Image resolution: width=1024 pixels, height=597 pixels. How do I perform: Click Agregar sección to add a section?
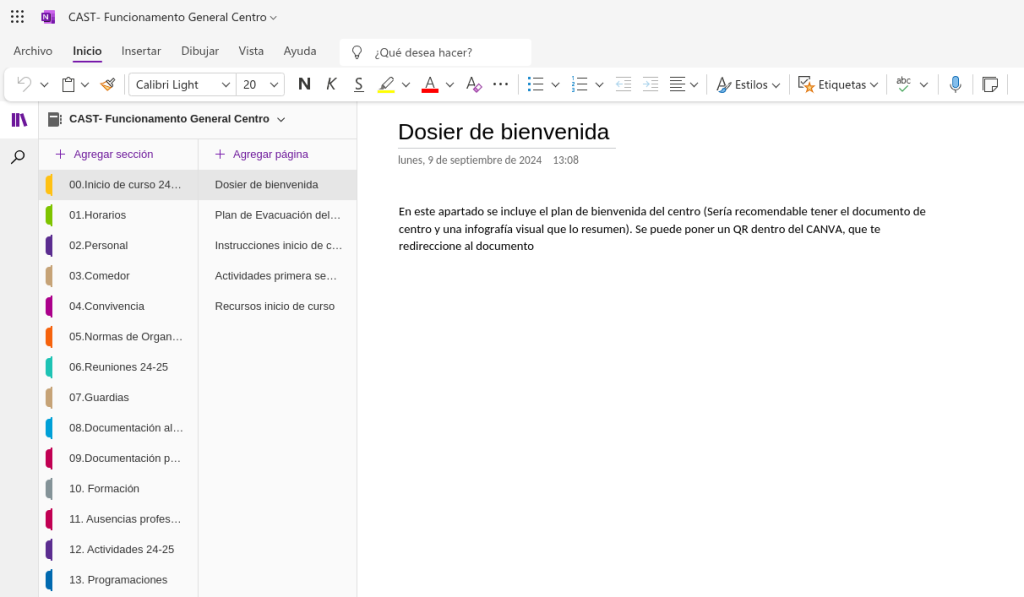(x=104, y=154)
